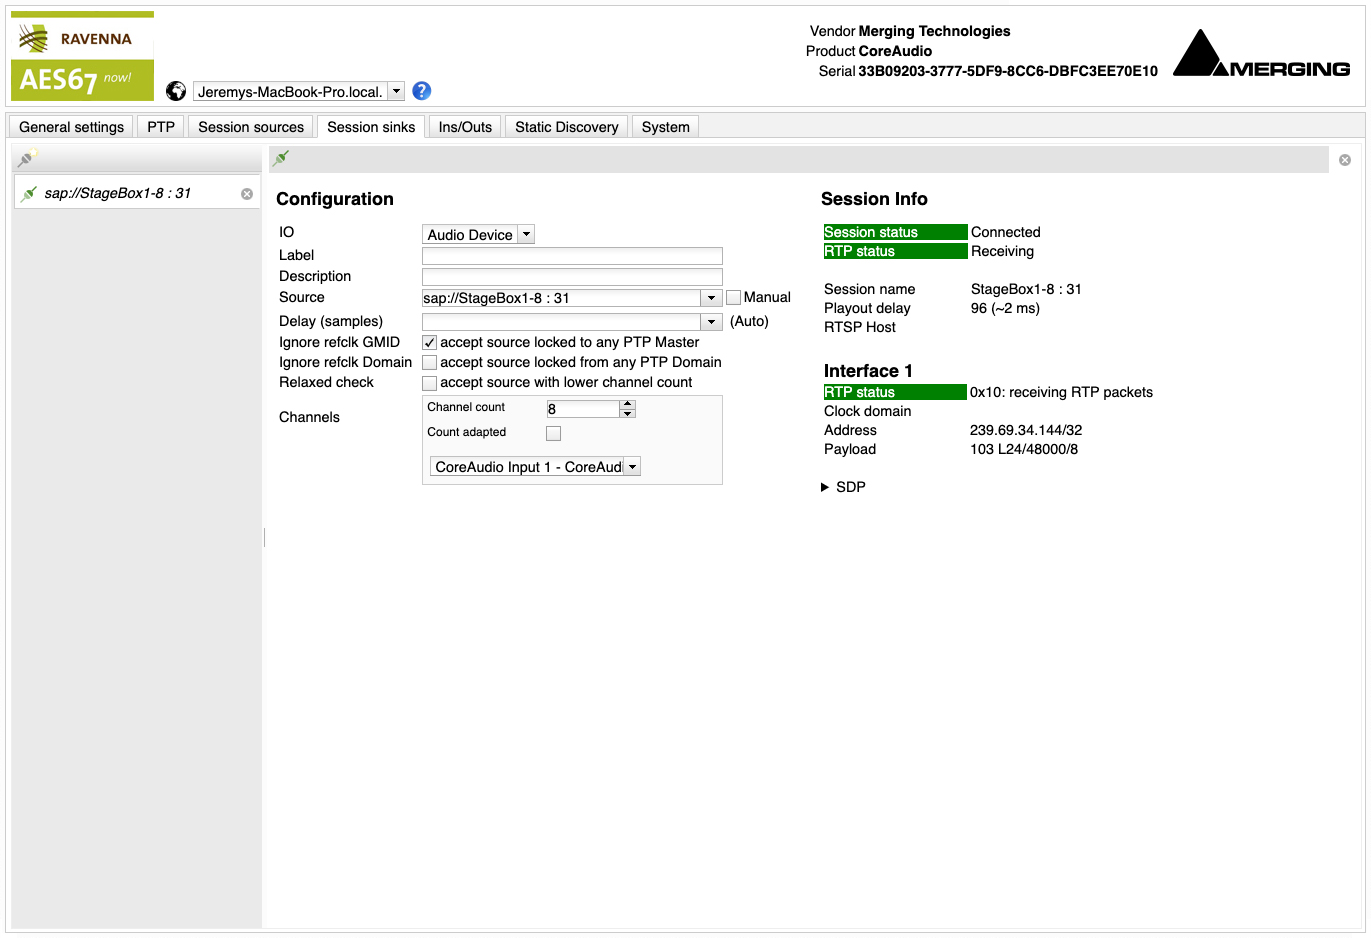
Task: Click the RAVENNA AES67 logo
Action: [82, 57]
